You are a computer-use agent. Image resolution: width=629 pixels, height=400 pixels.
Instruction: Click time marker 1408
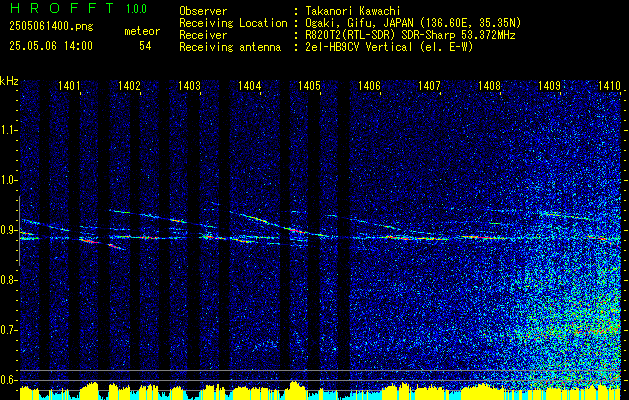[x=489, y=85]
